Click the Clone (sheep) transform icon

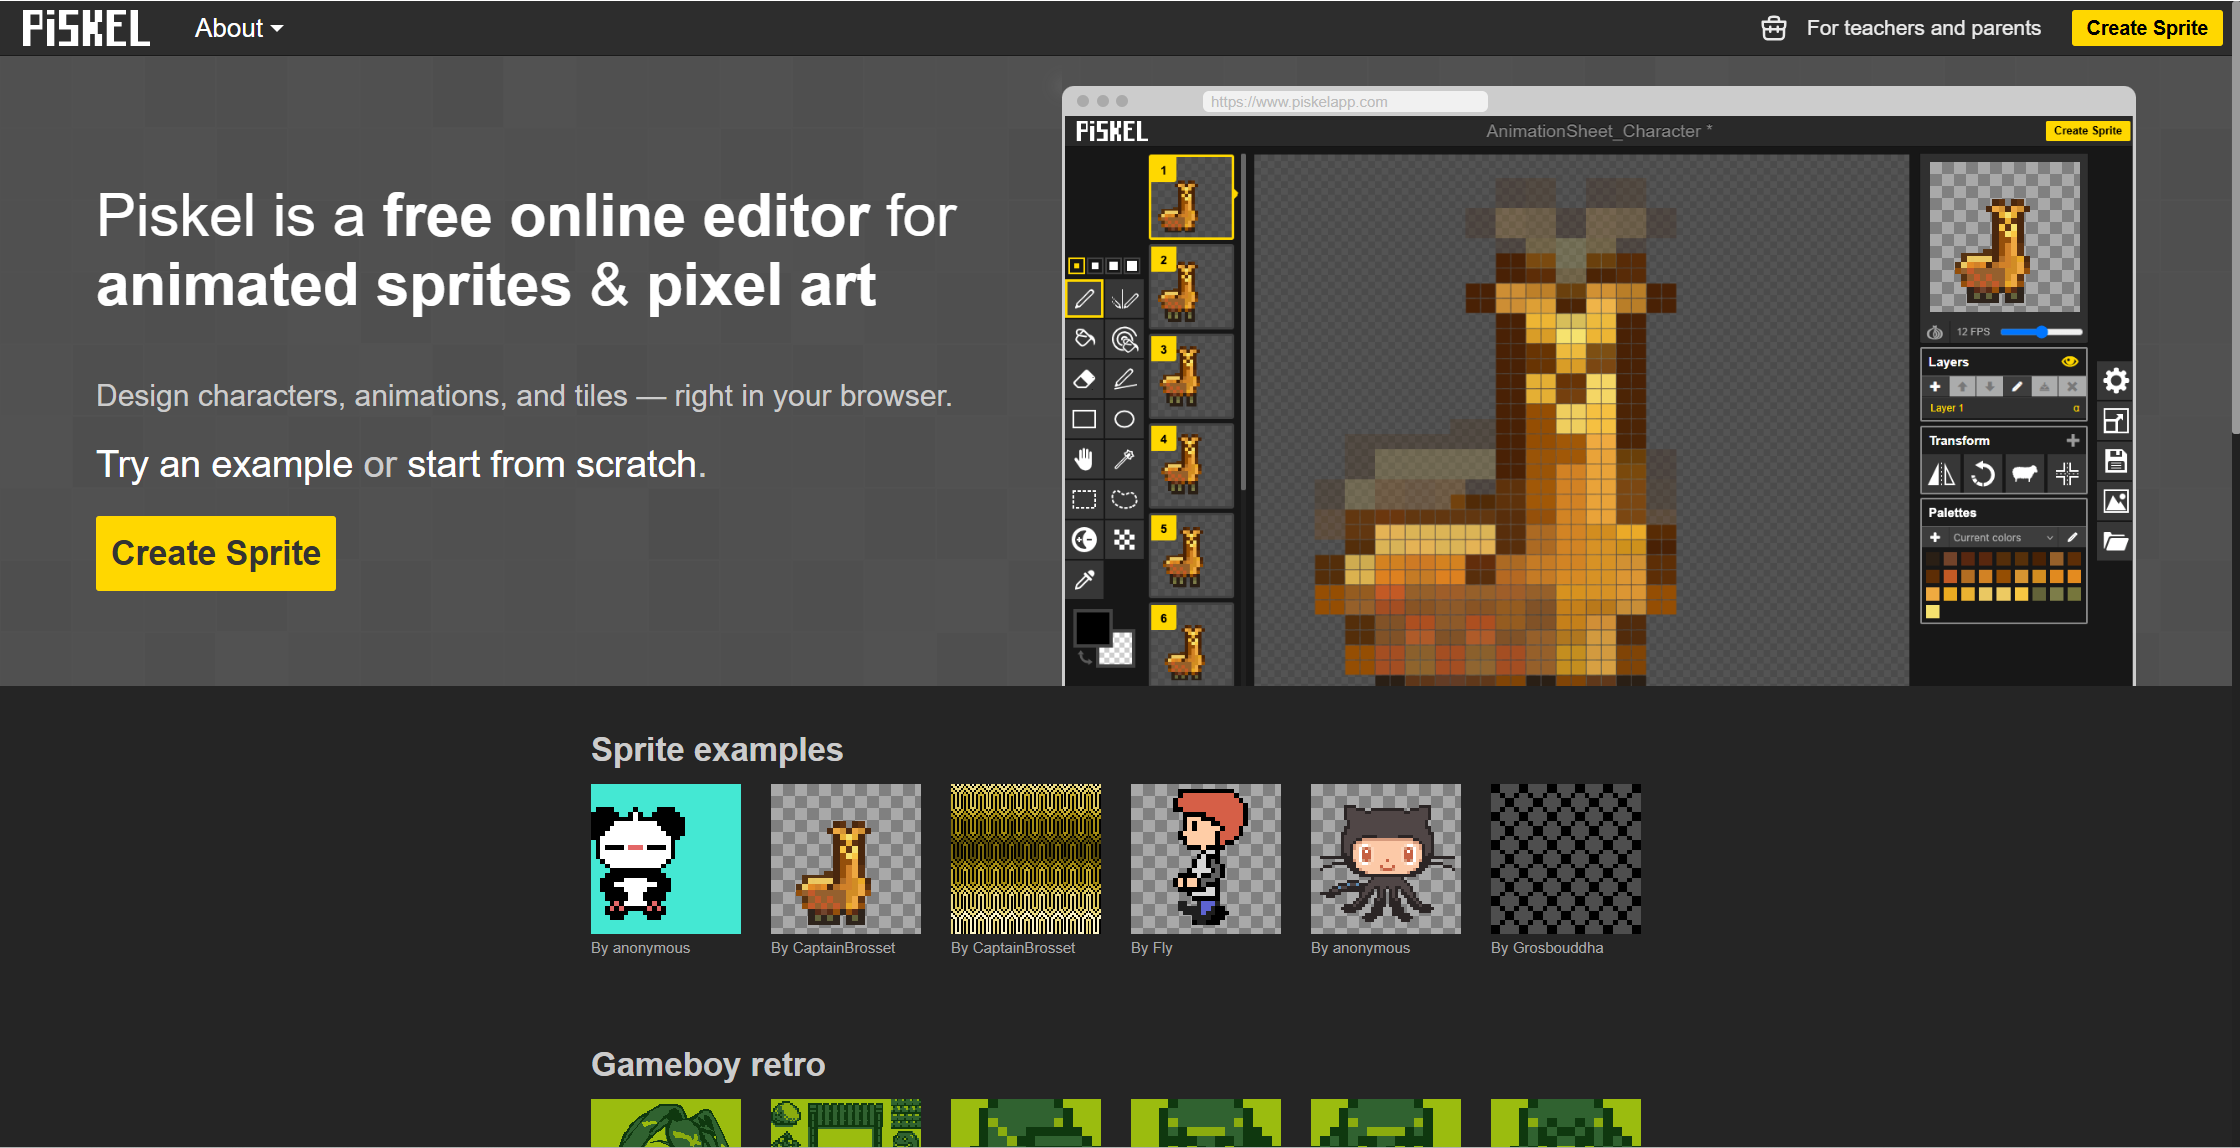[x=2025, y=474]
